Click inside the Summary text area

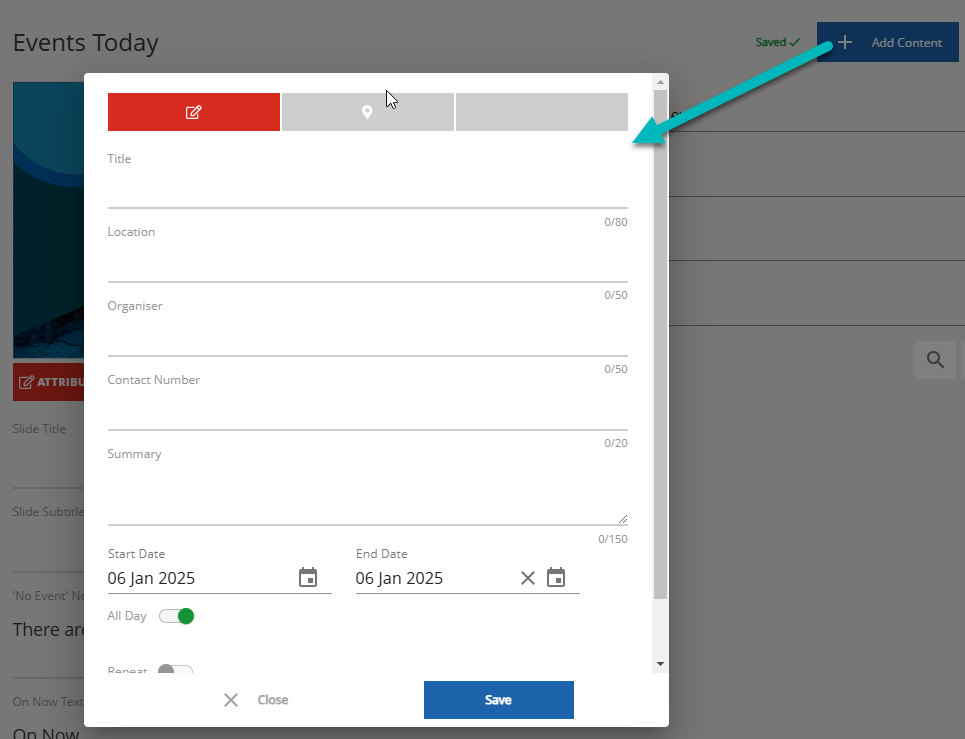(367, 495)
